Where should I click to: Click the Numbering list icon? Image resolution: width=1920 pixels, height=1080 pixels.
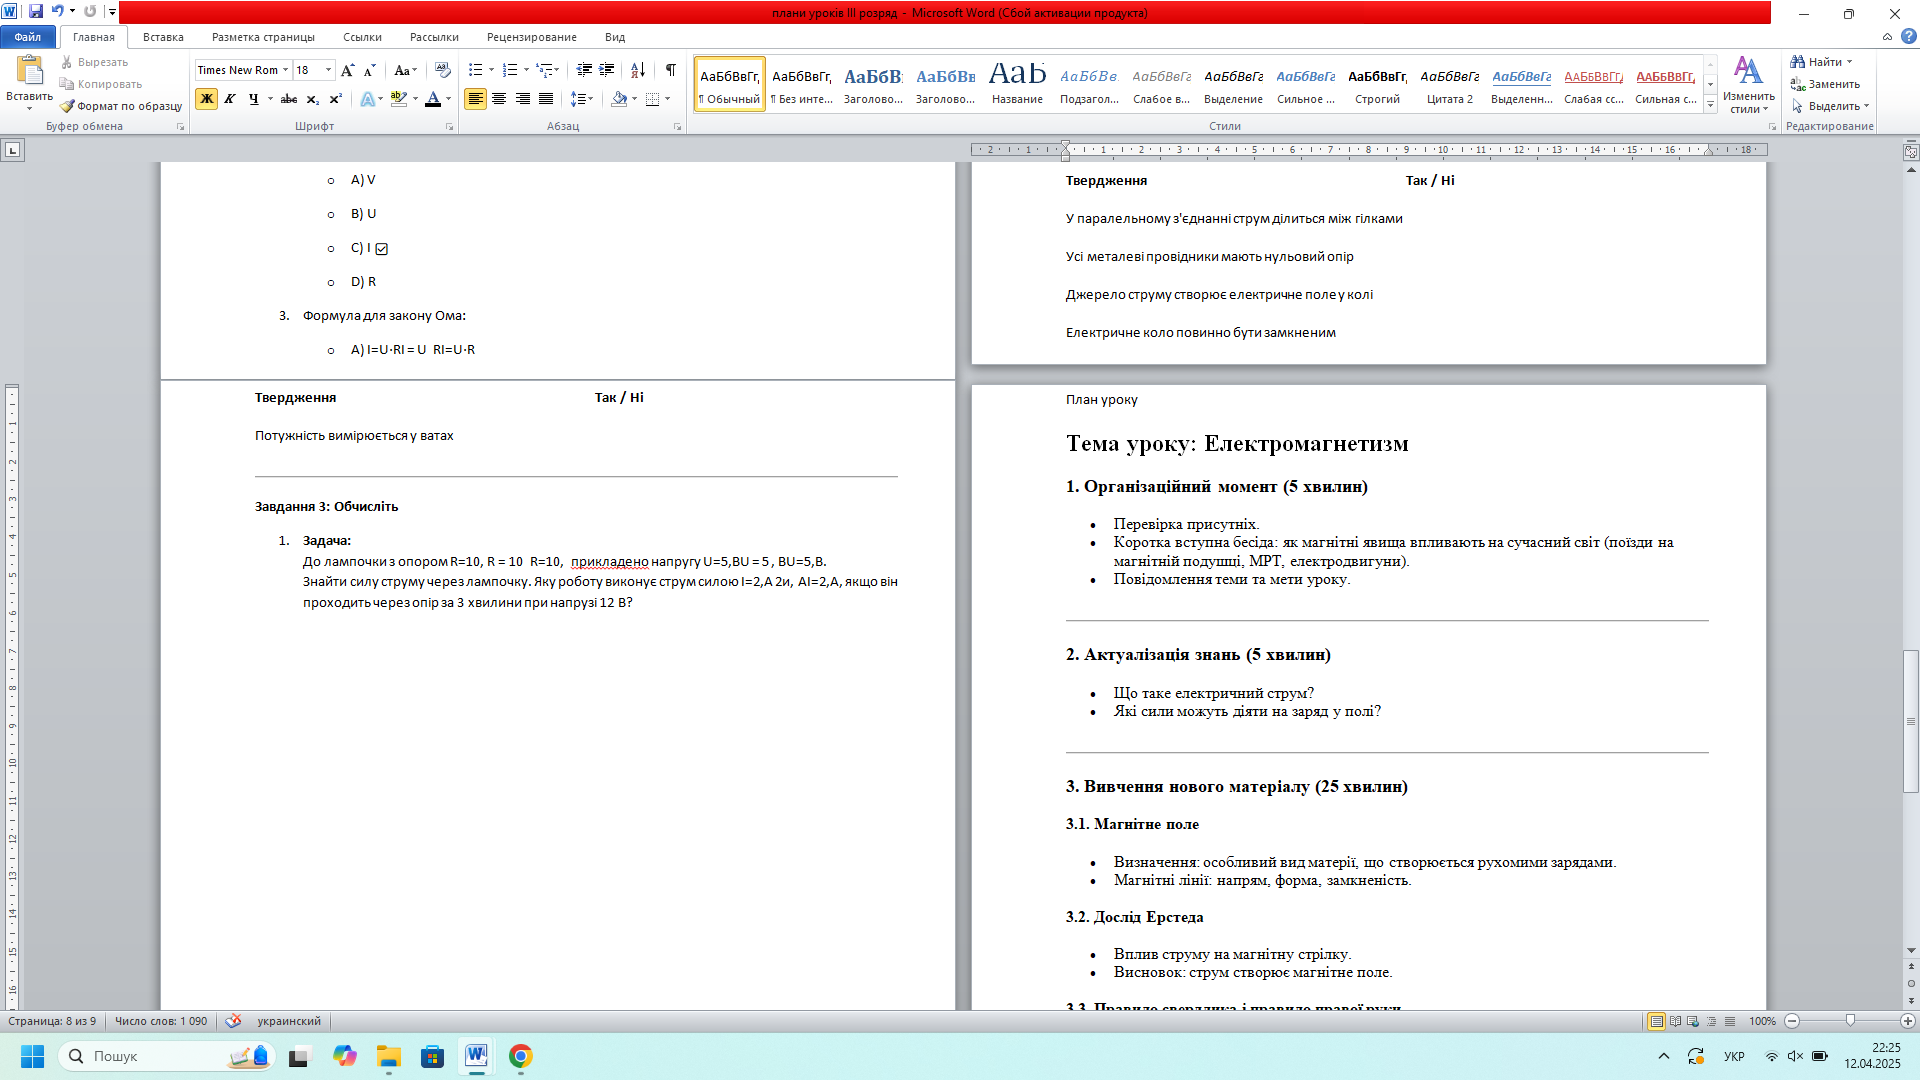(510, 70)
